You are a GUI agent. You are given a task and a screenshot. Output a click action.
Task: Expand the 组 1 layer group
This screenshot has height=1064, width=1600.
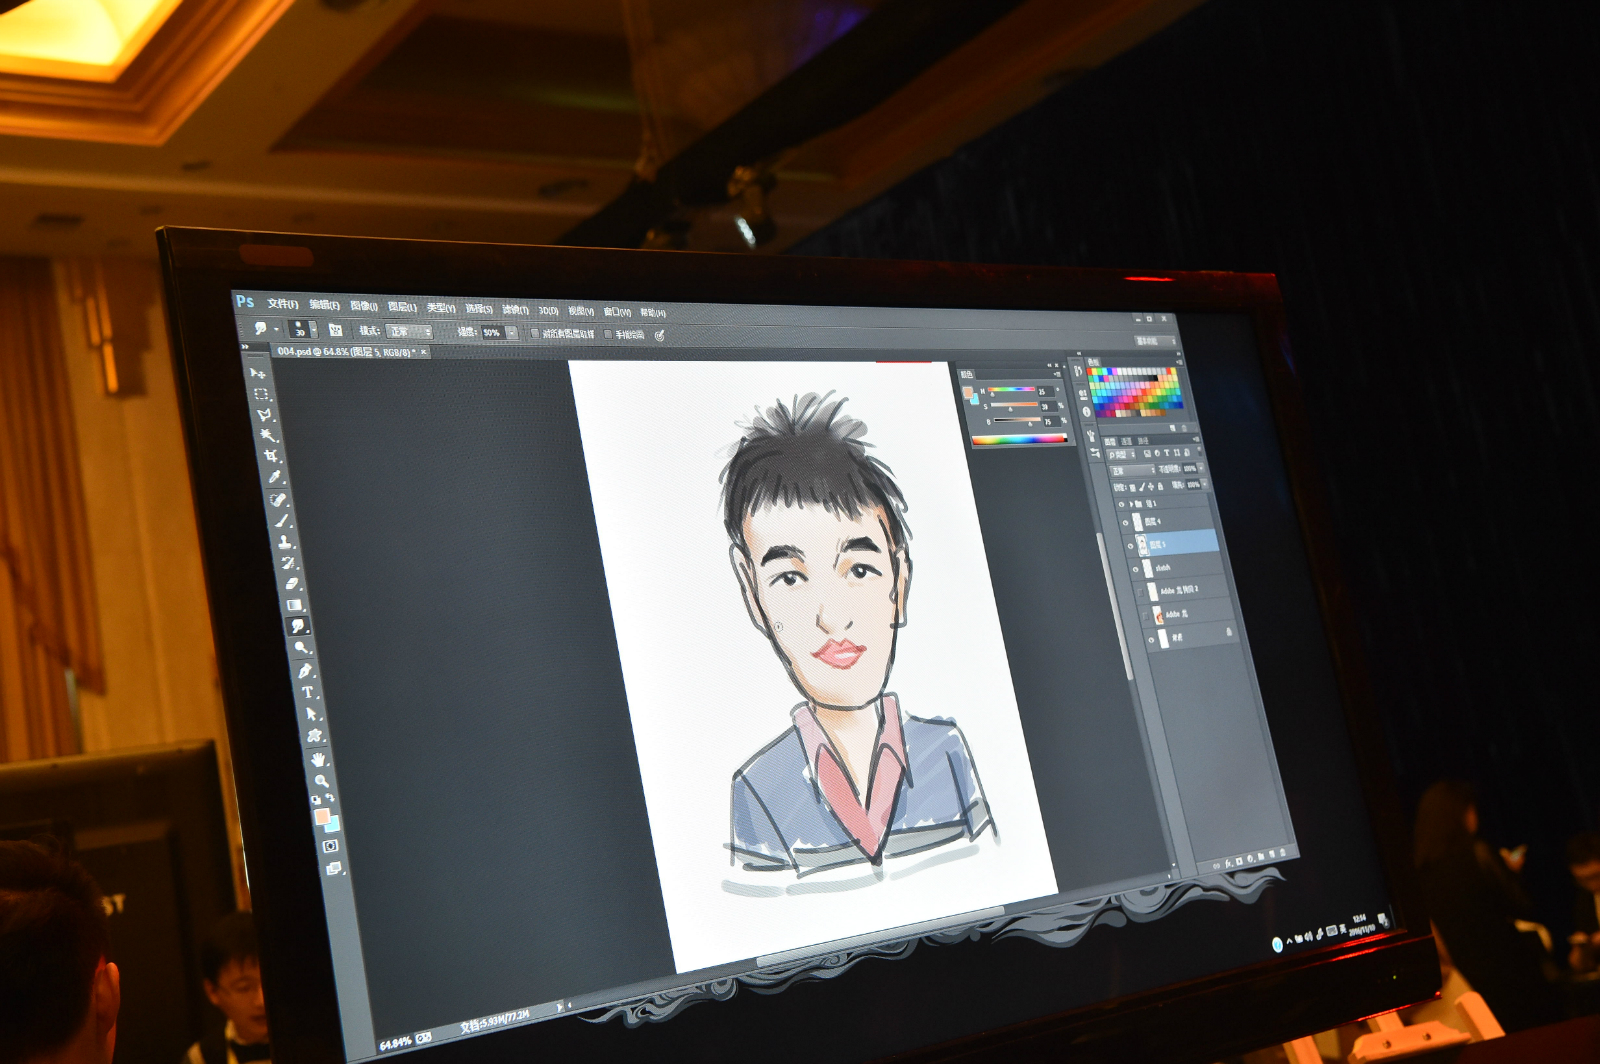click(1132, 504)
